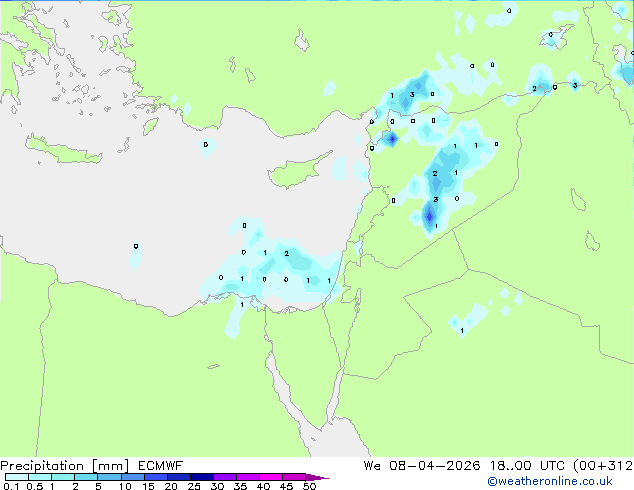
Task: Click the 0.1–0.5 mm legend color swatch
Action: click(x=17, y=477)
